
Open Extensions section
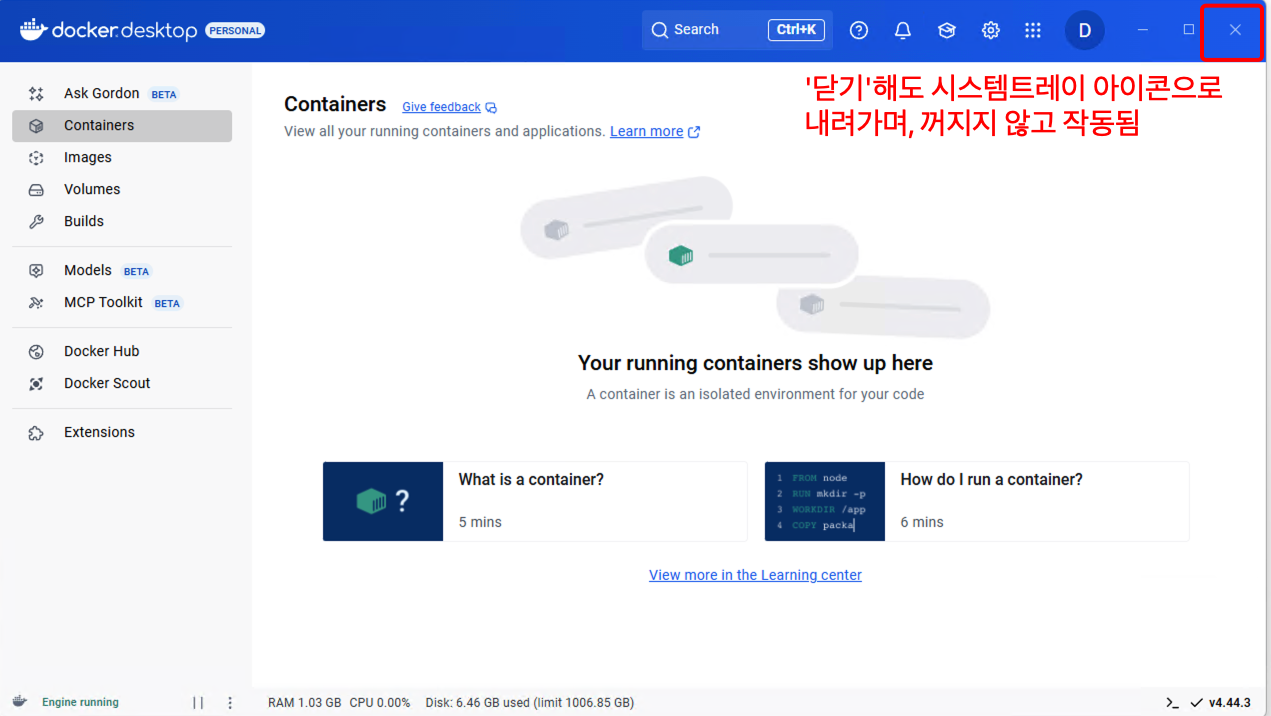click(x=122, y=432)
